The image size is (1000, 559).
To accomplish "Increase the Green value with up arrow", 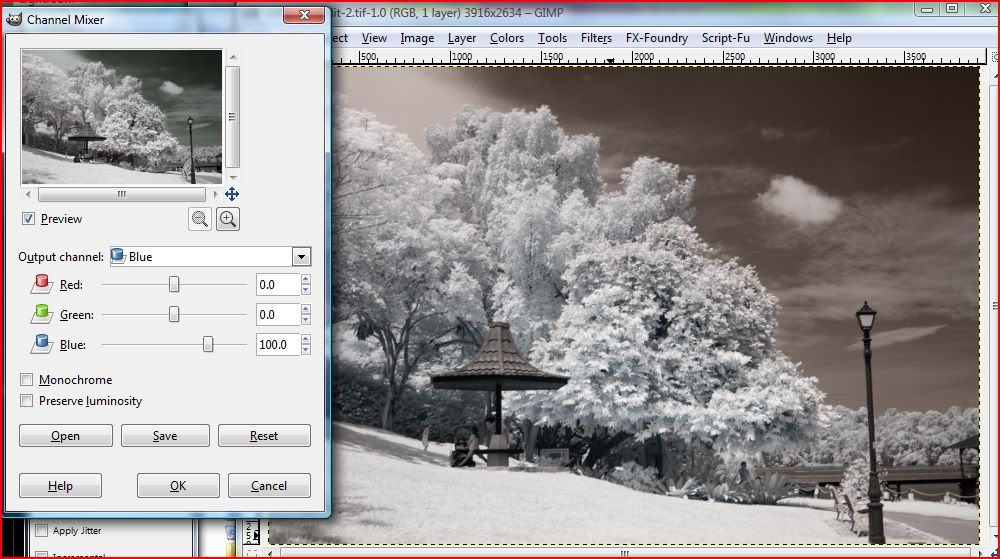I will coord(305,310).
